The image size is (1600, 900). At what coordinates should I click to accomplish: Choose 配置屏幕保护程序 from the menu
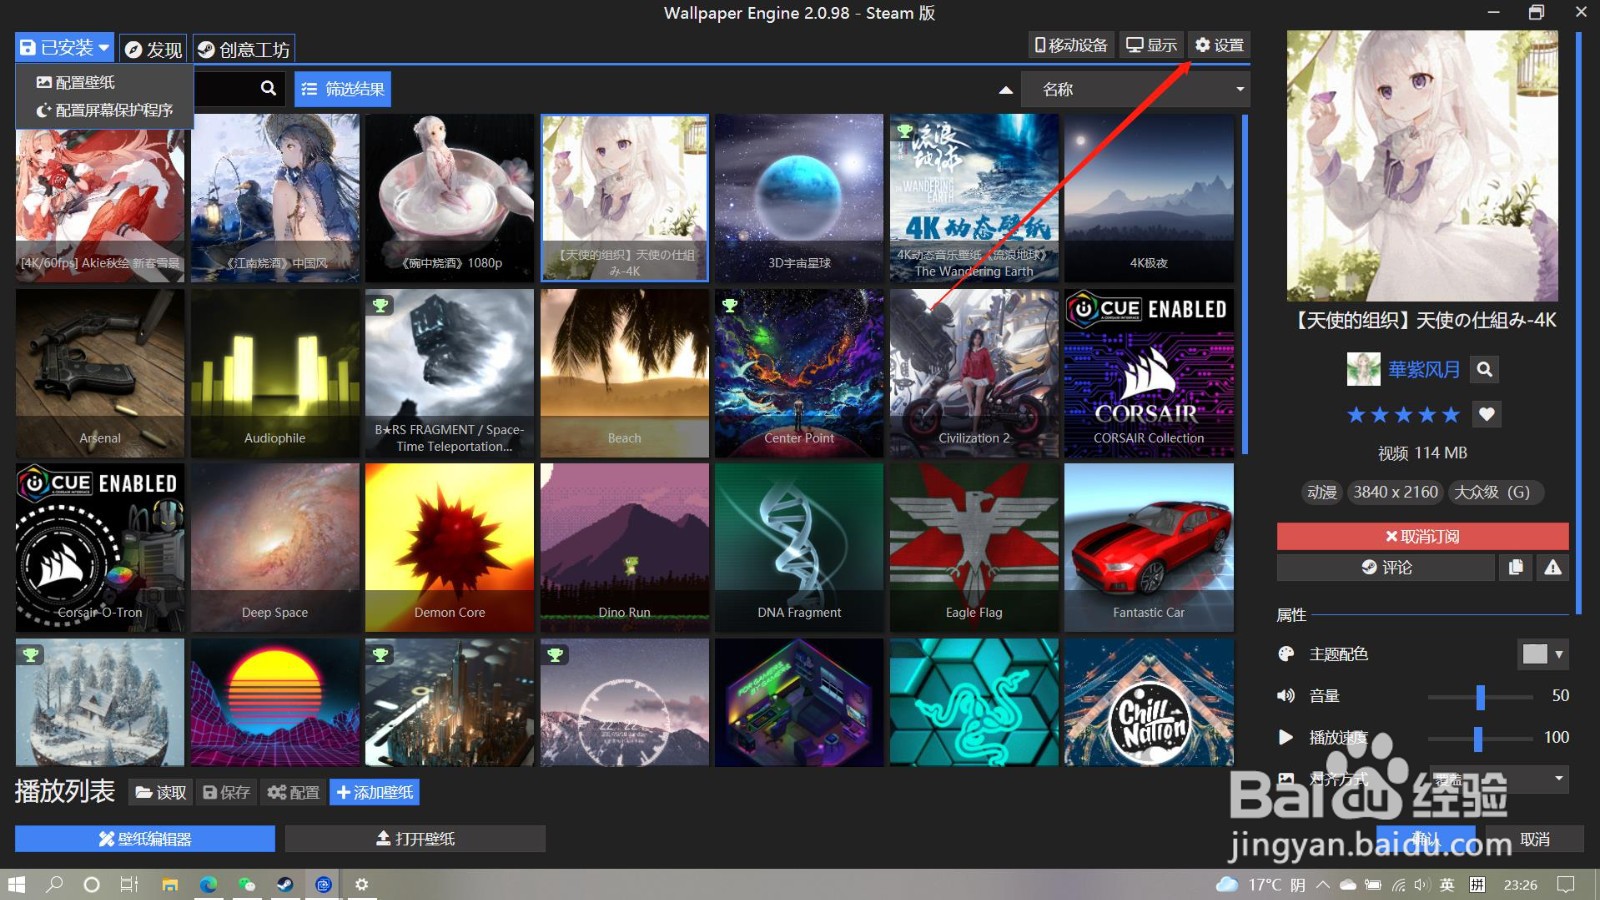click(105, 110)
